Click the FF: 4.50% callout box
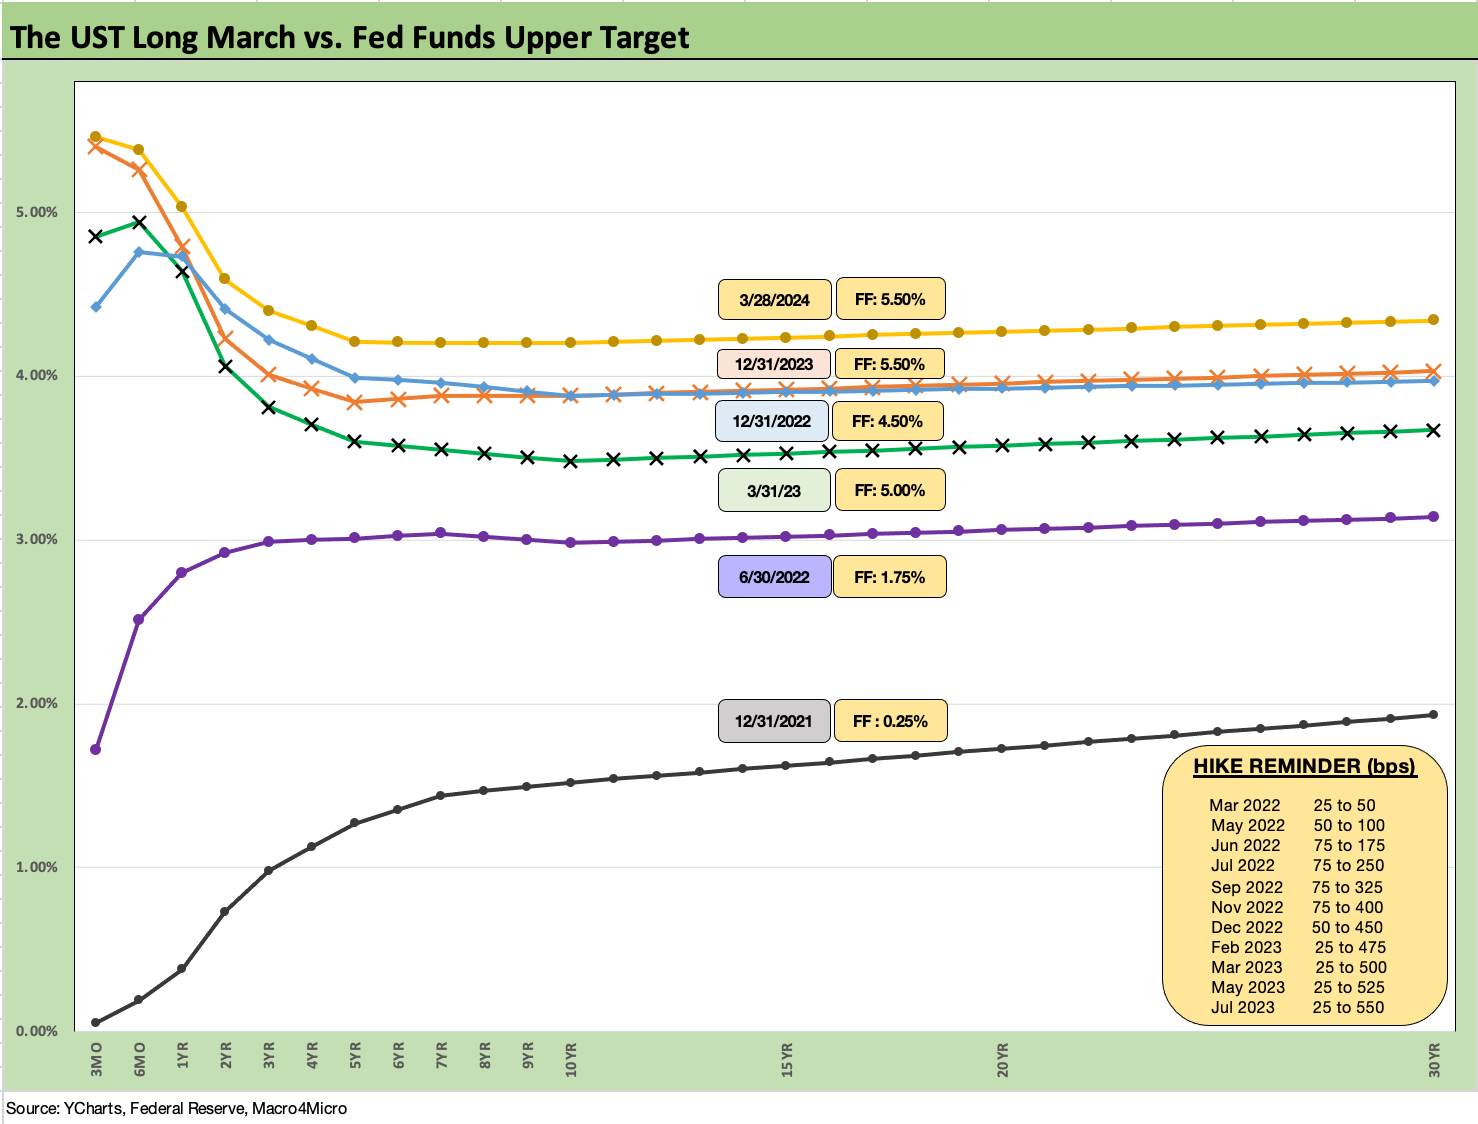This screenshot has height=1124, width=1478. 889,421
